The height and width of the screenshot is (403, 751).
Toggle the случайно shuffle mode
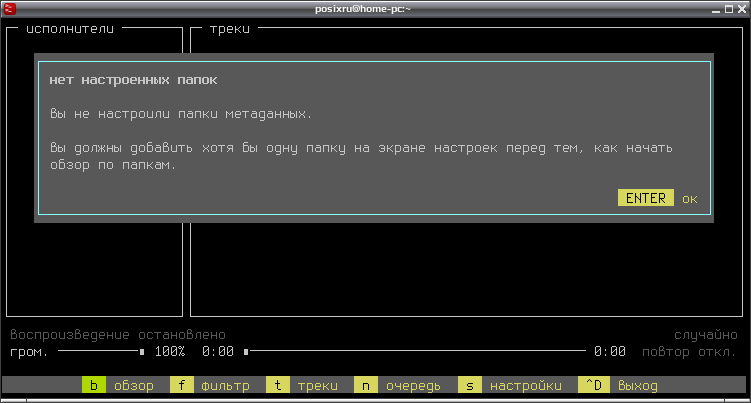point(705,334)
